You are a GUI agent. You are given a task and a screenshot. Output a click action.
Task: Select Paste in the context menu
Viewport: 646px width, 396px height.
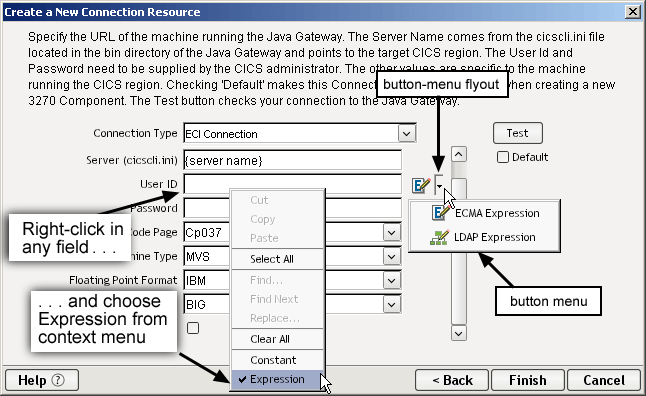(277, 238)
